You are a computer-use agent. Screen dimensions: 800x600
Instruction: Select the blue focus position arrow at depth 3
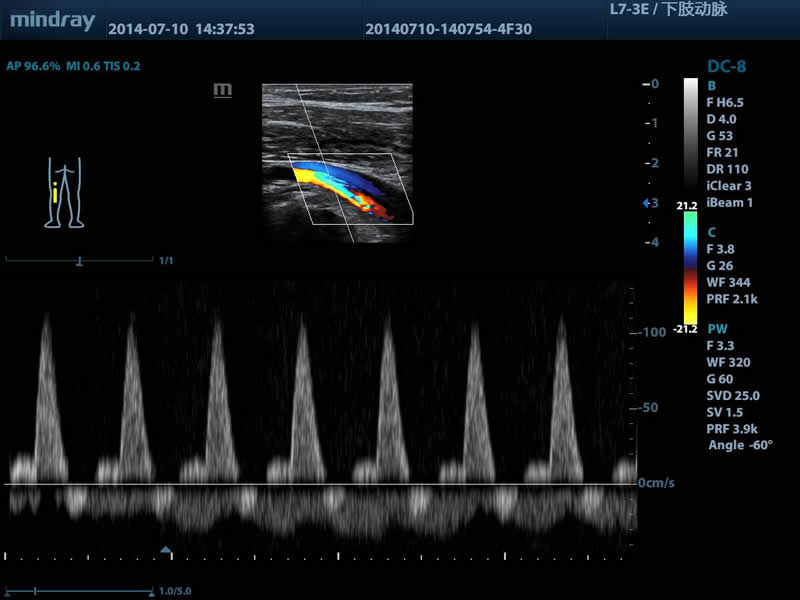[646, 203]
